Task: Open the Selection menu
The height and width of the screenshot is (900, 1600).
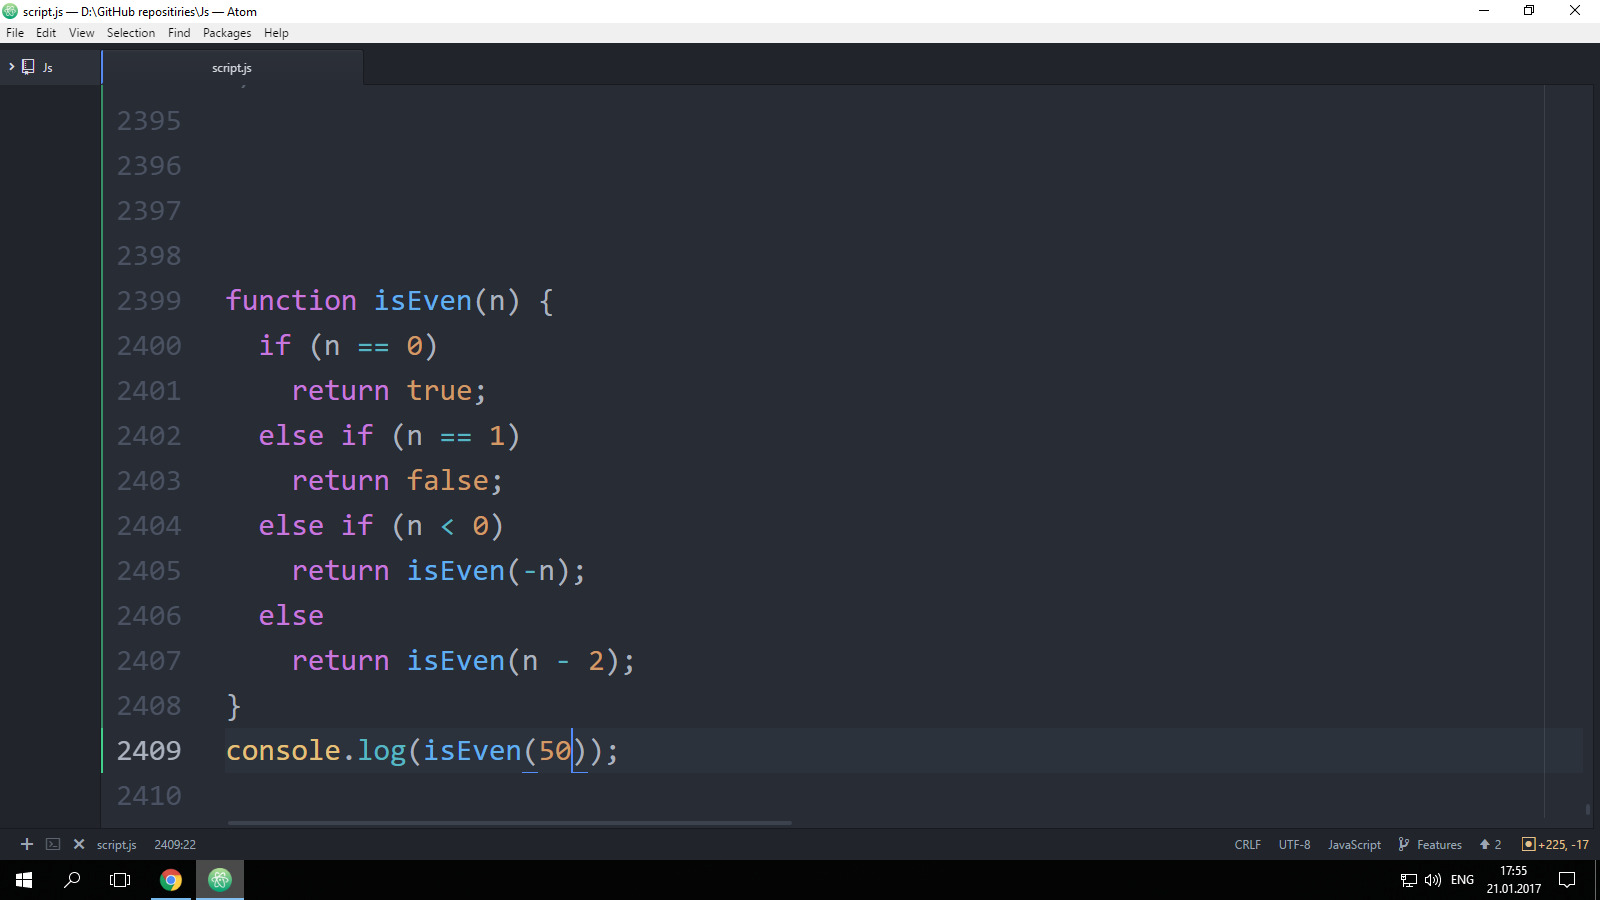Action: click(131, 33)
